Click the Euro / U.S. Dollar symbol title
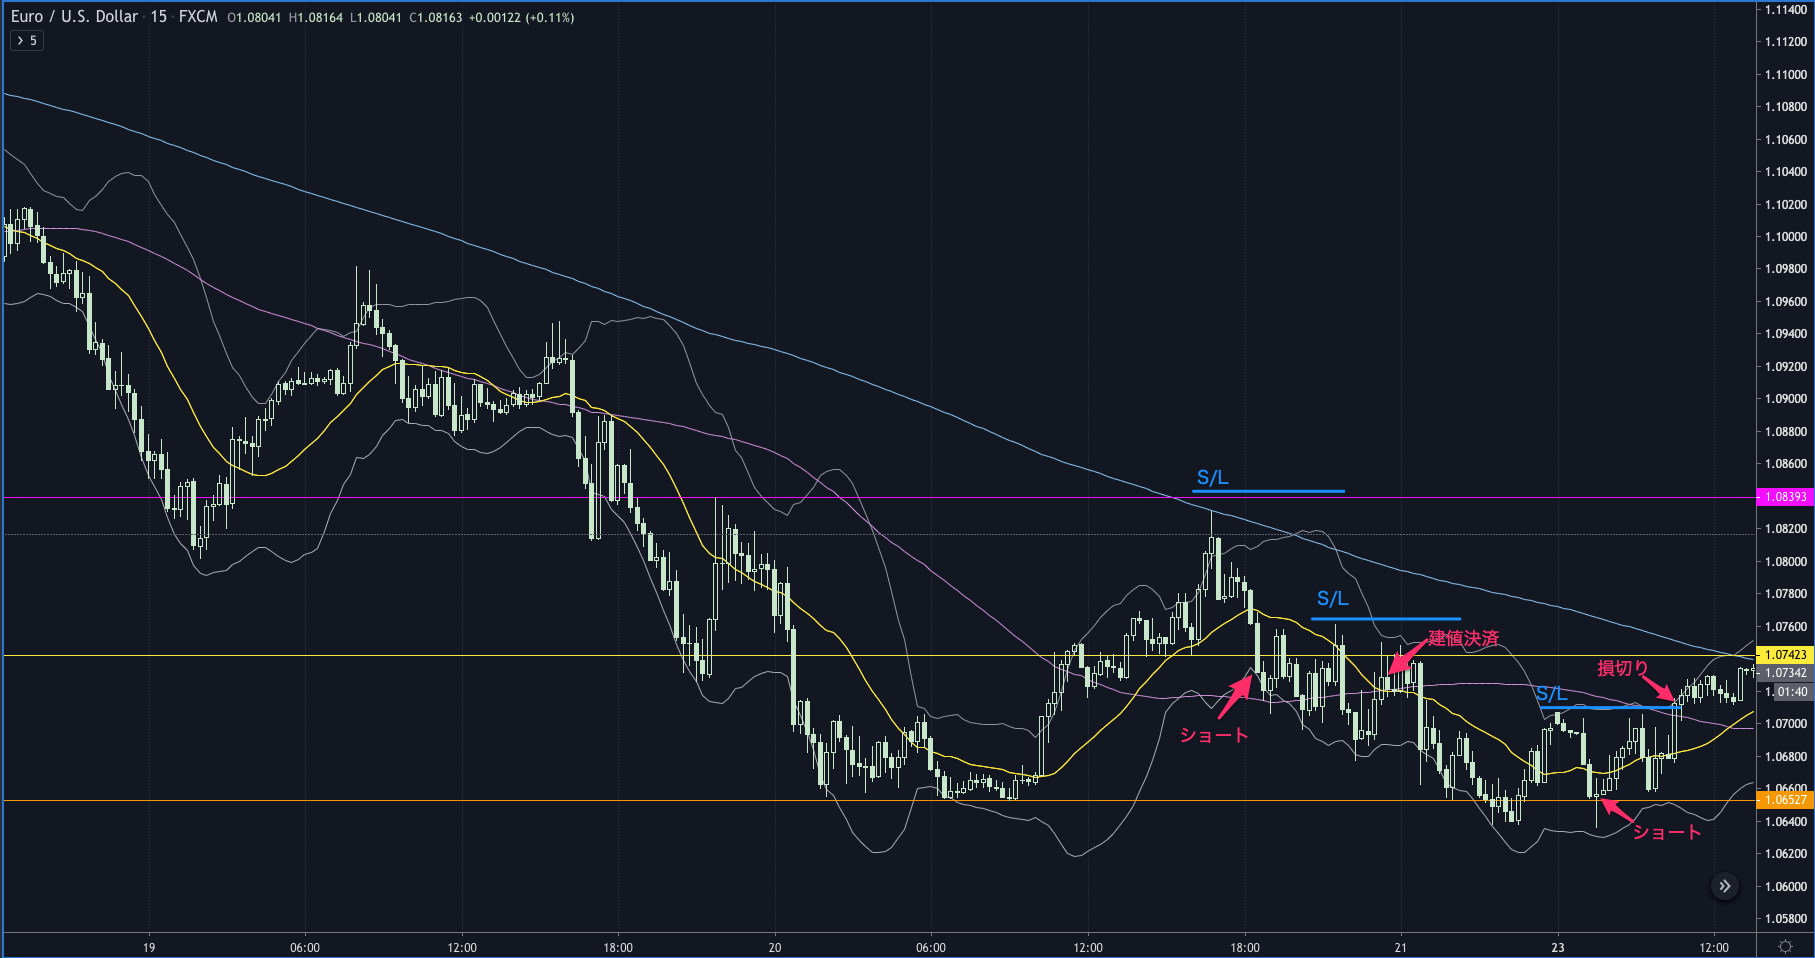 point(74,17)
